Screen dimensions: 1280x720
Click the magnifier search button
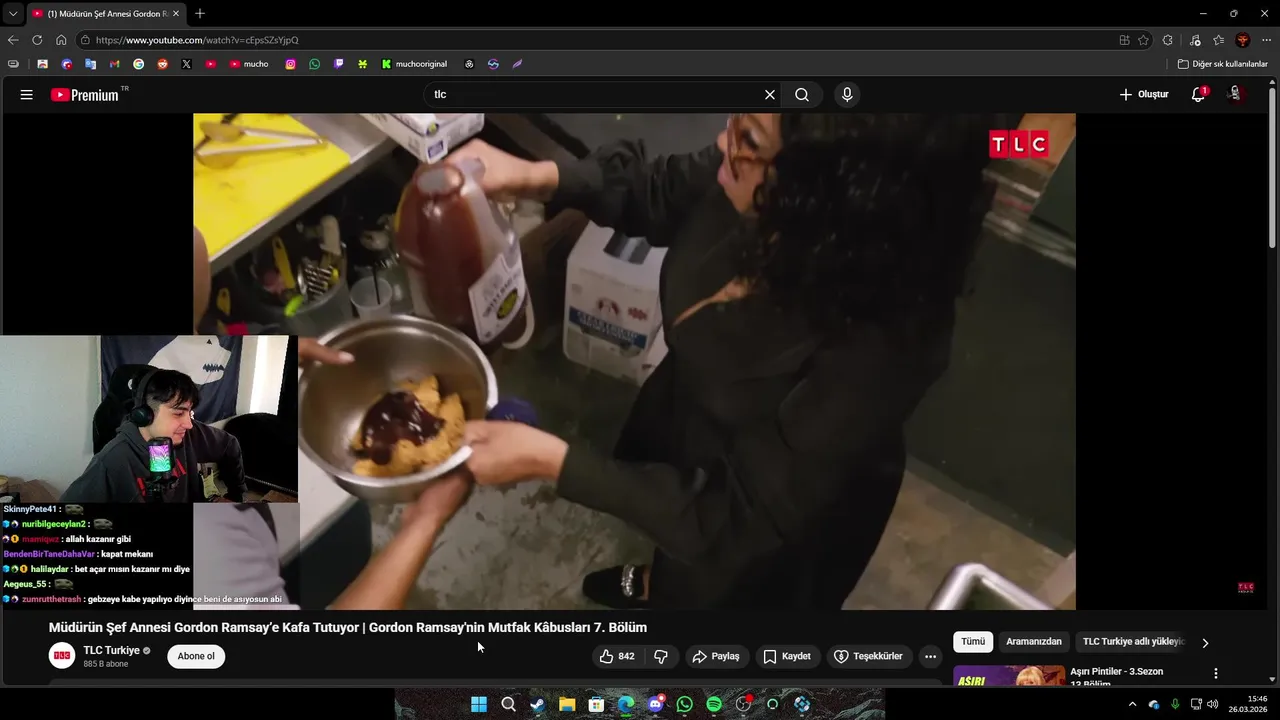pos(802,94)
